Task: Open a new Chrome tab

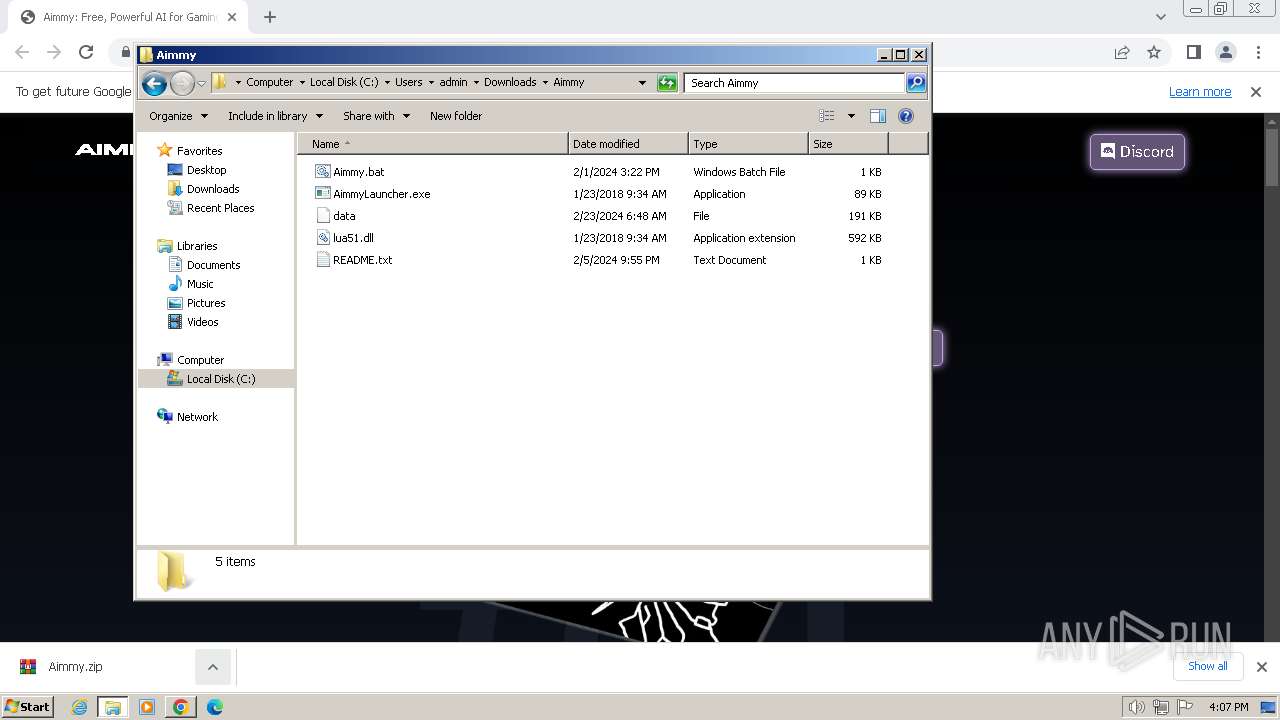Action: (x=270, y=16)
